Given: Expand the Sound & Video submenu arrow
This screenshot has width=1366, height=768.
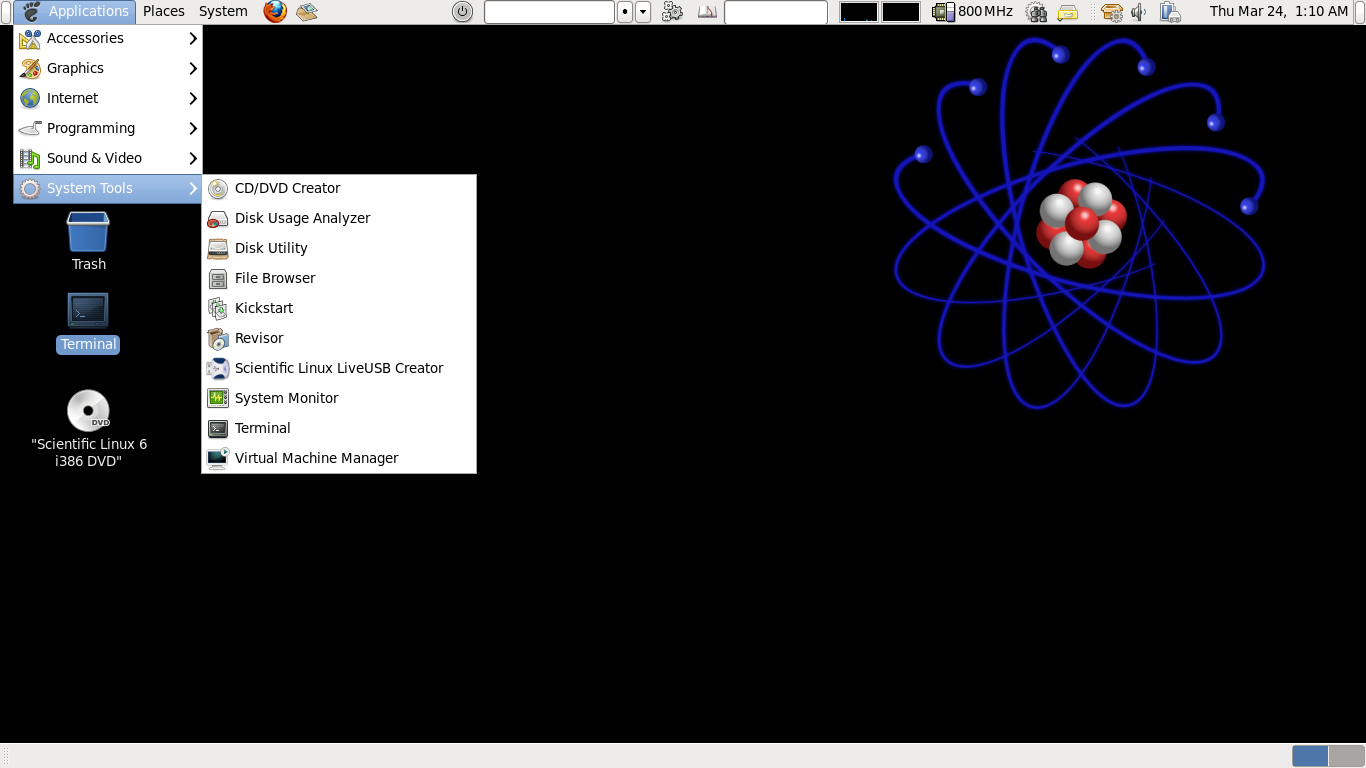Looking at the screenshot, I should pos(193,158).
